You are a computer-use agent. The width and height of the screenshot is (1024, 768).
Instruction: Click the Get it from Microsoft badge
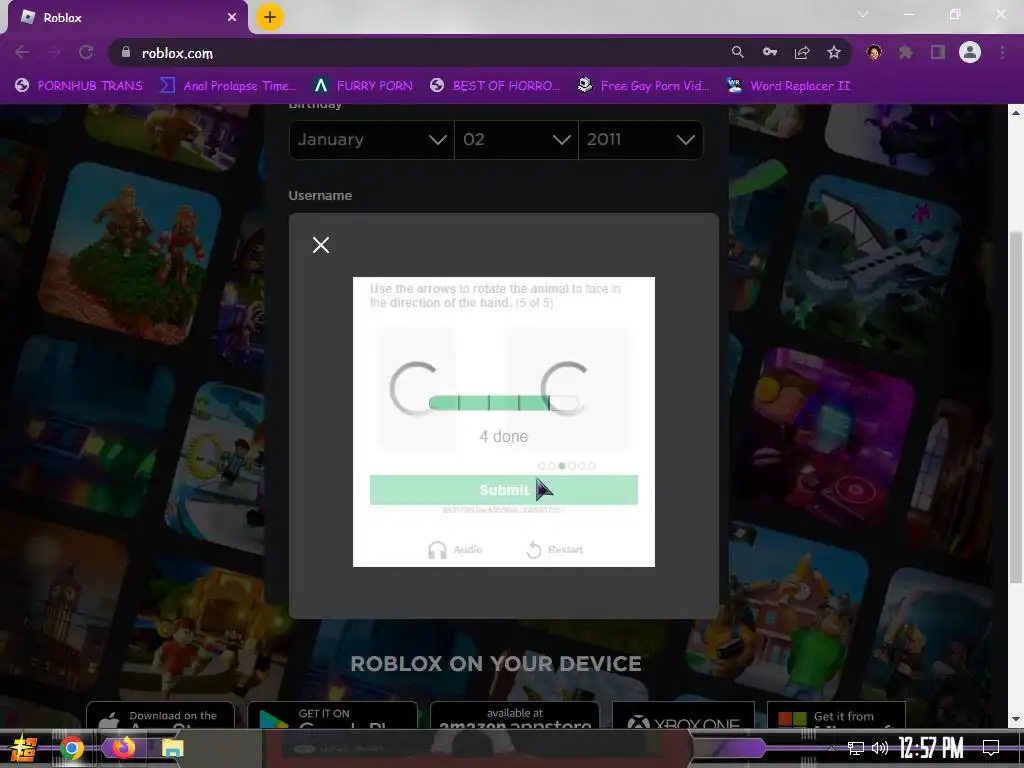coord(837,715)
